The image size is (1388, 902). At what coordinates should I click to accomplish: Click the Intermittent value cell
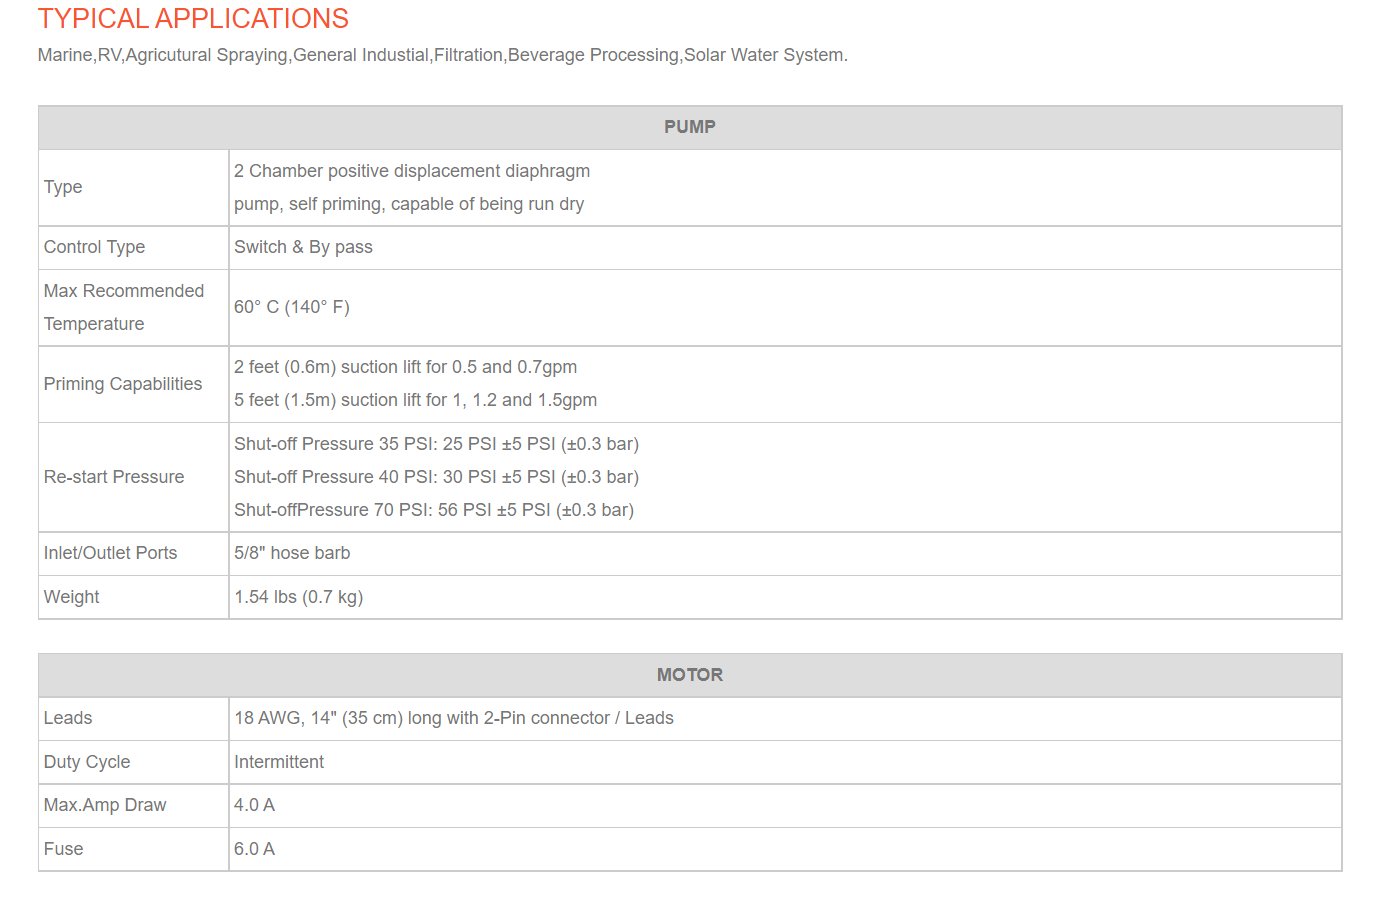click(x=785, y=762)
